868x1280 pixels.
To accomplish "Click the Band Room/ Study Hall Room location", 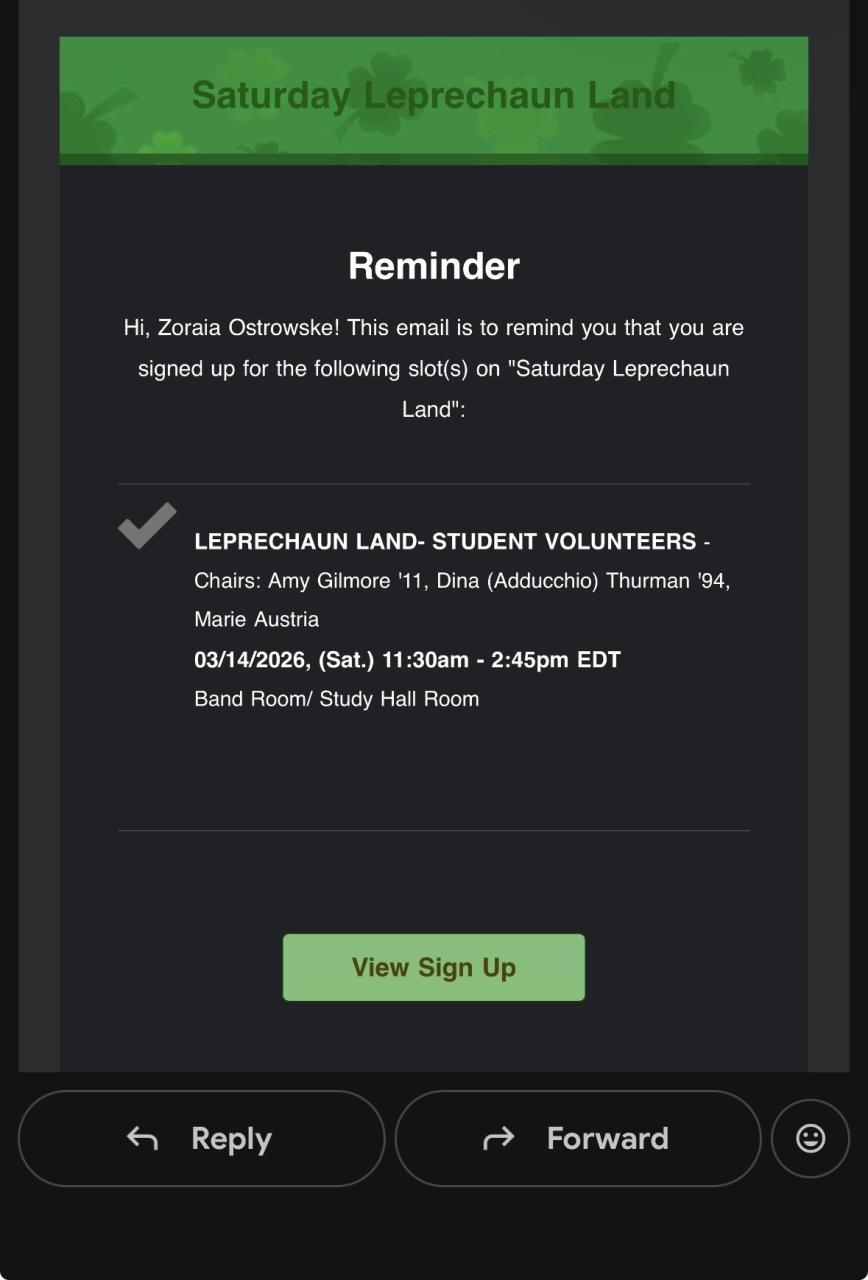I will pyautogui.click(x=336, y=699).
